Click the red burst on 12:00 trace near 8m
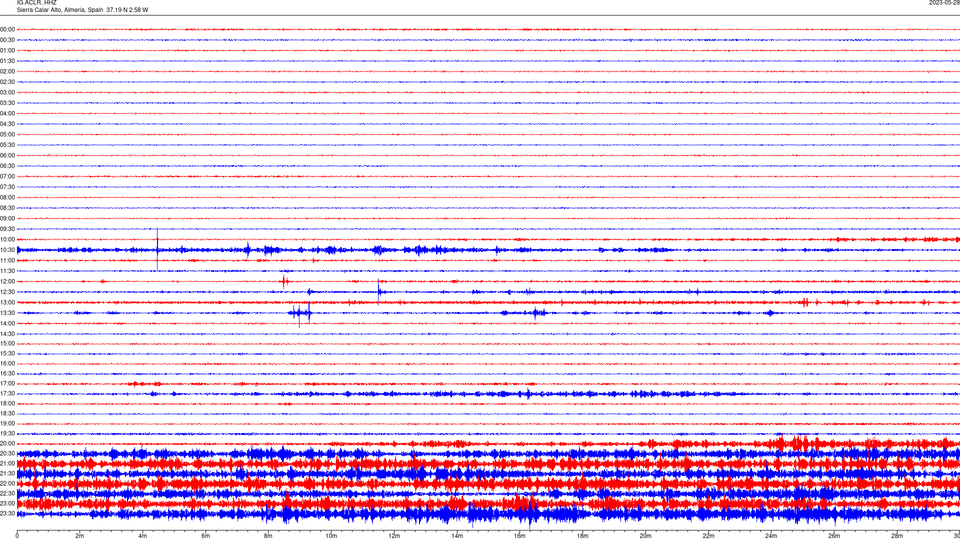 coord(285,282)
